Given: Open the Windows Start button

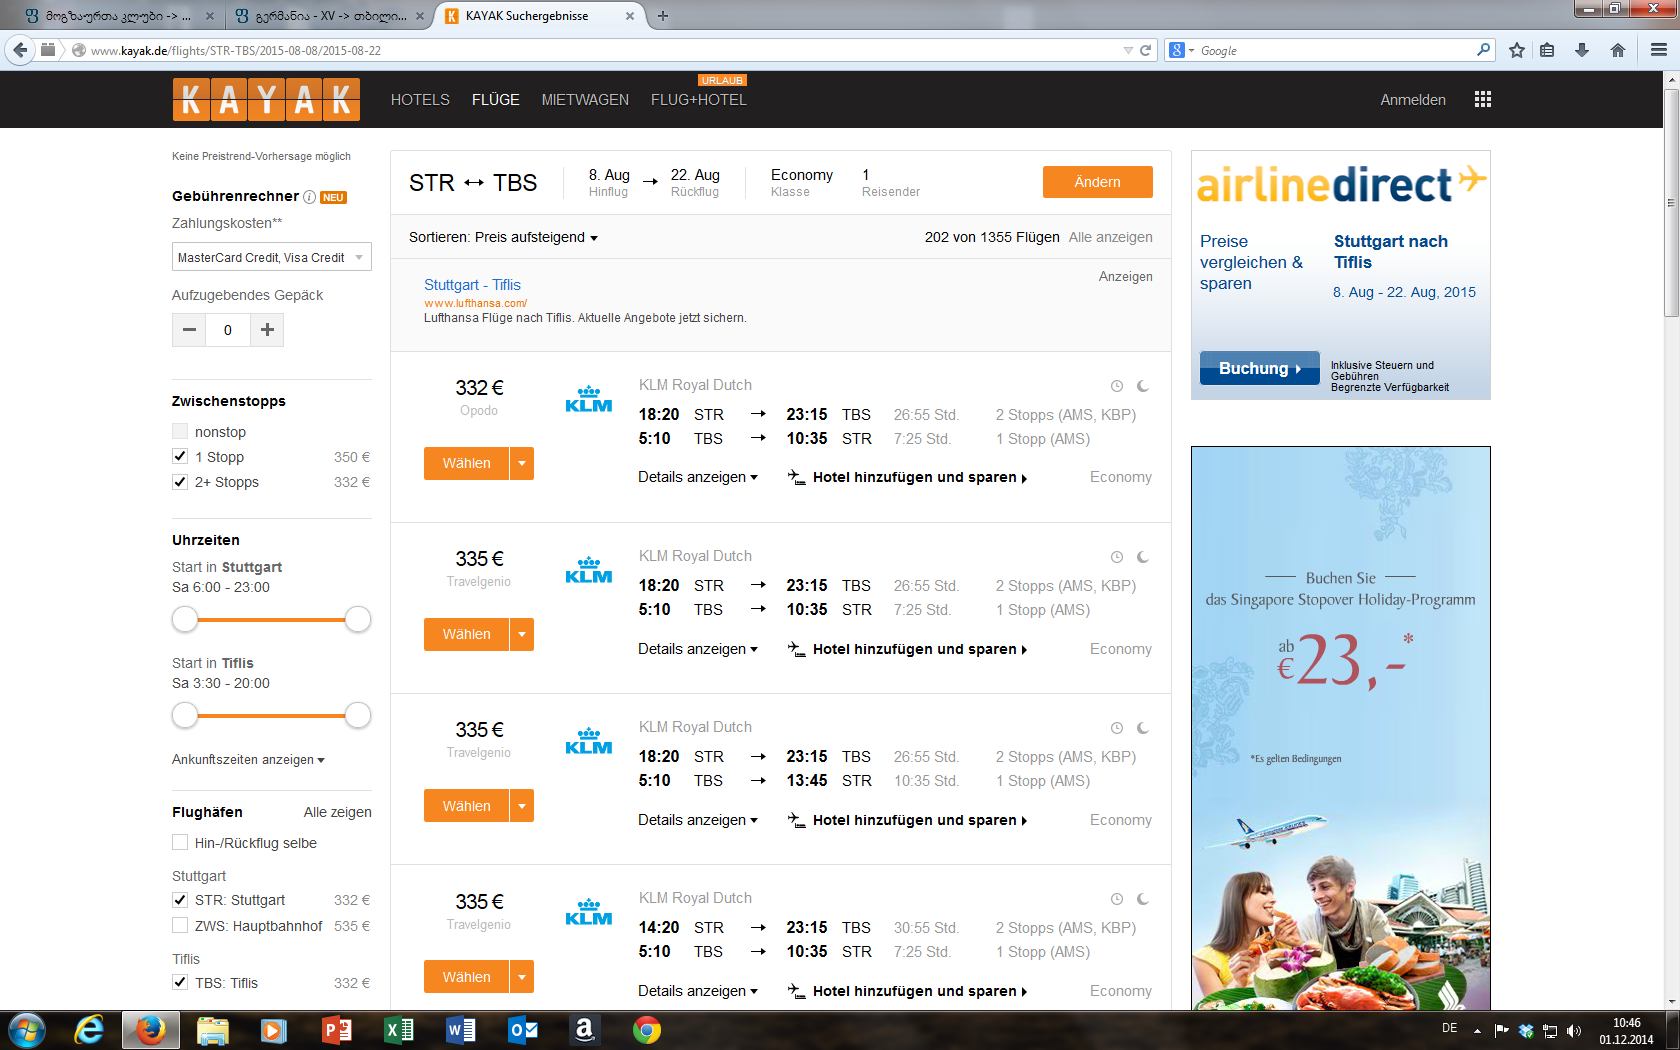Looking at the screenshot, I should [x=27, y=1030].
